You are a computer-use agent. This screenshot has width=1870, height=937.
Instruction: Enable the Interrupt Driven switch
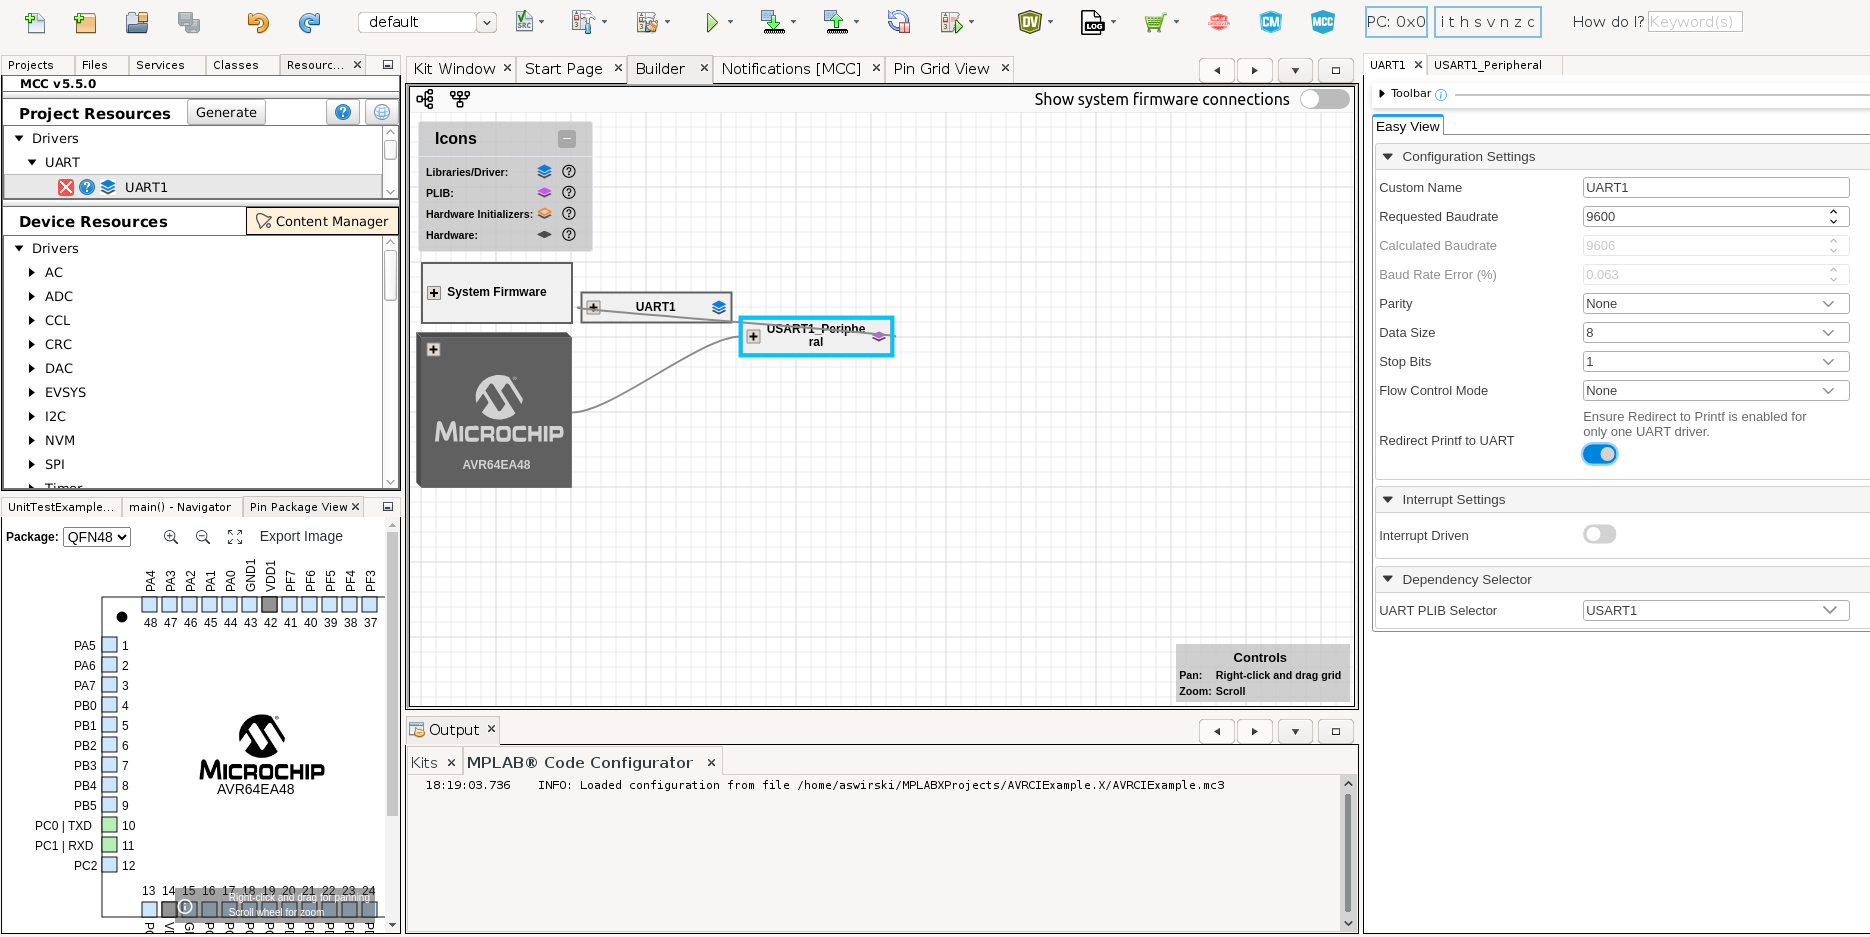pos(1600,535)
